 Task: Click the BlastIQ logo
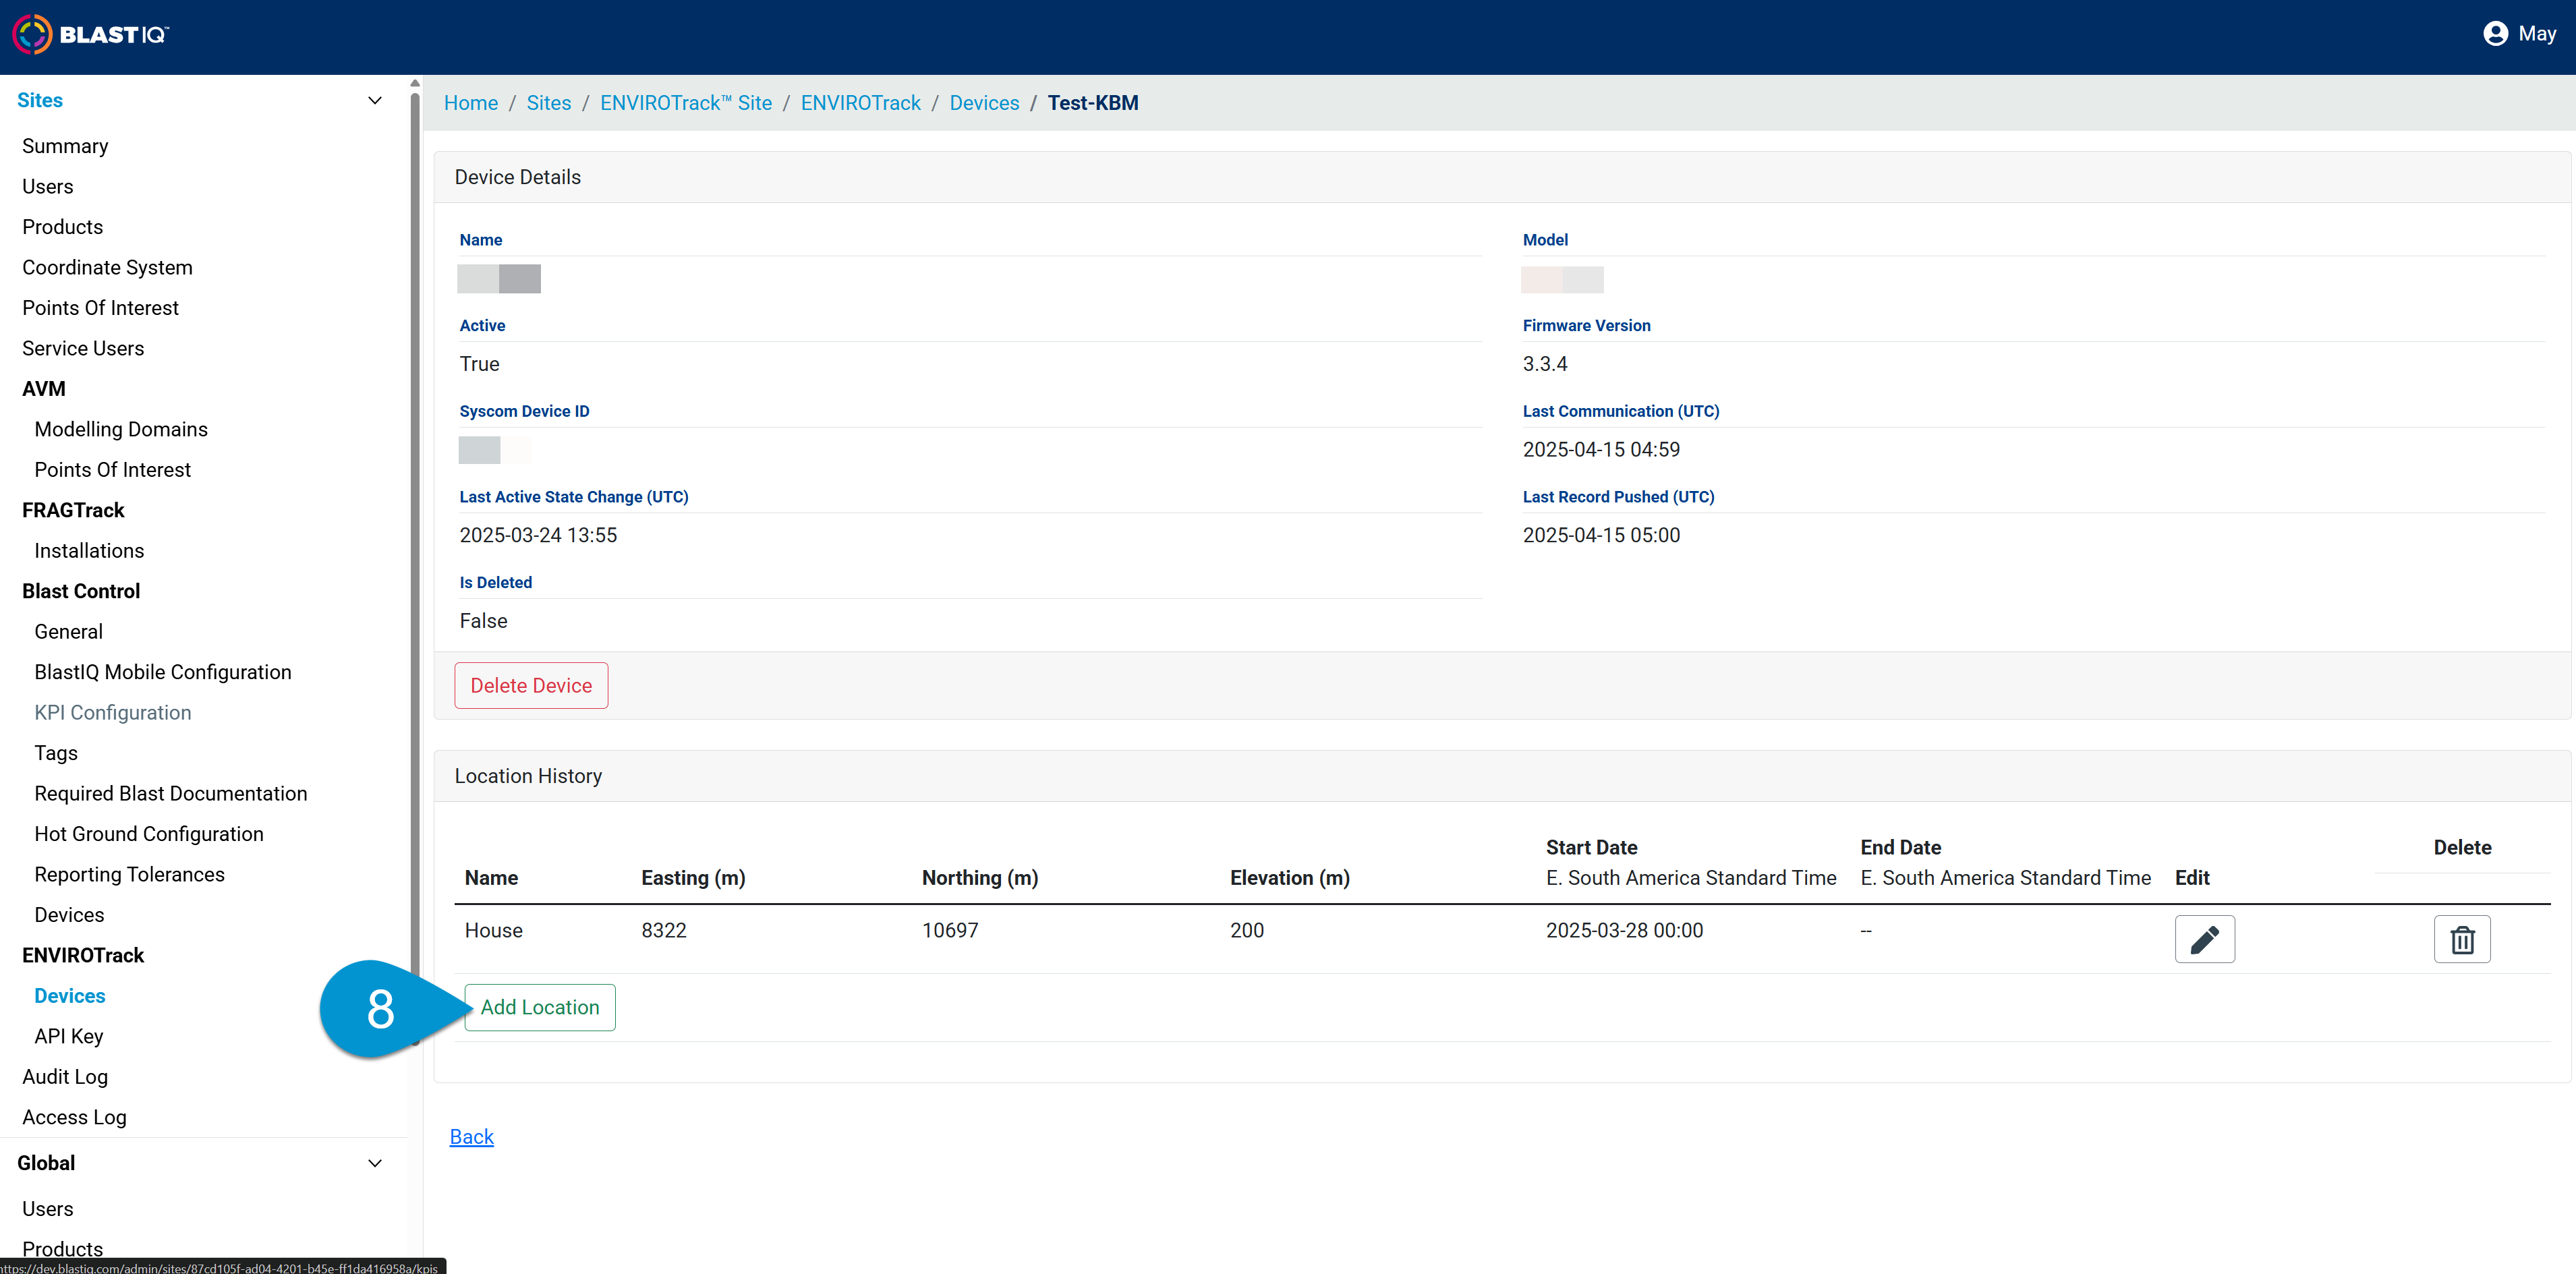(x=90, y=34)
